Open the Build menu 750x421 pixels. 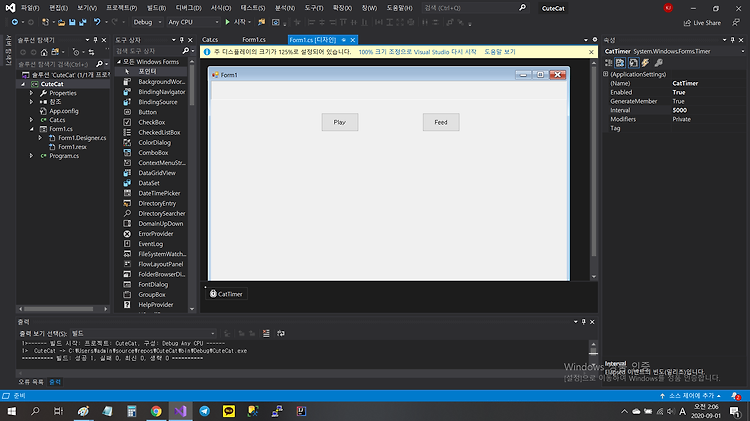156,8
